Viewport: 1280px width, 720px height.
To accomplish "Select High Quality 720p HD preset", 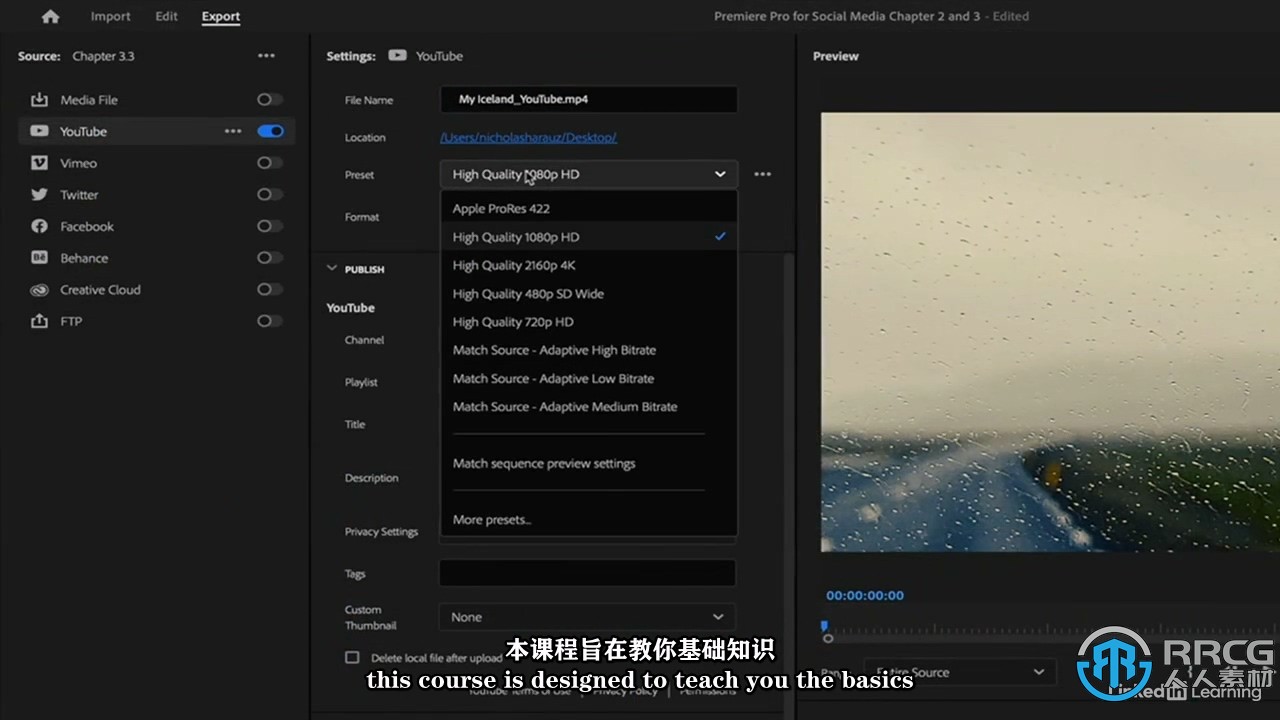I will [589, 322].
